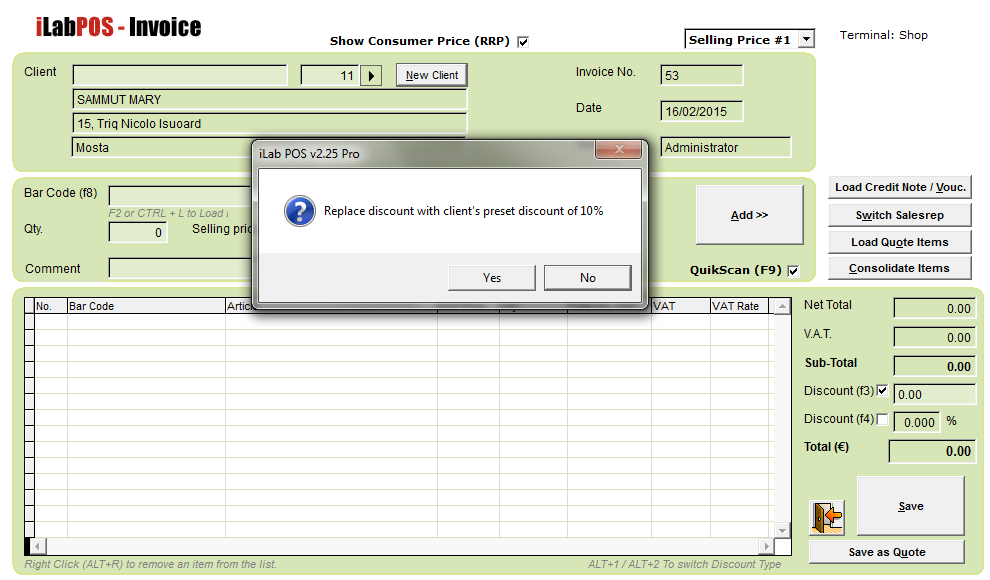Click Load Quote Items button
Image resolution: width=990 pixels, height=580 pixels.
pos(900,242)
